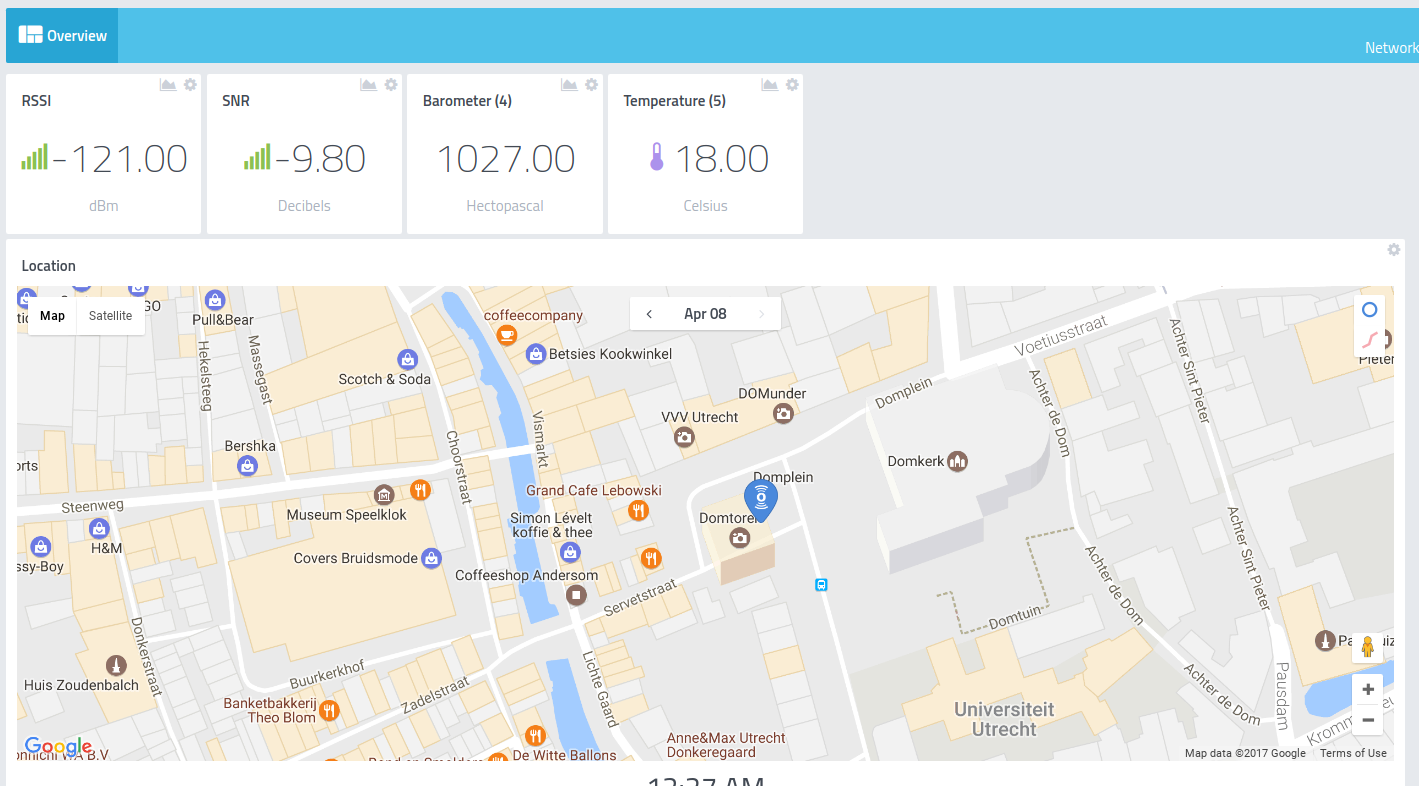This screenshot has height=786, width=1419.
Task: Click Museum Speelklok museum icon
Action: tap(383, 494)
